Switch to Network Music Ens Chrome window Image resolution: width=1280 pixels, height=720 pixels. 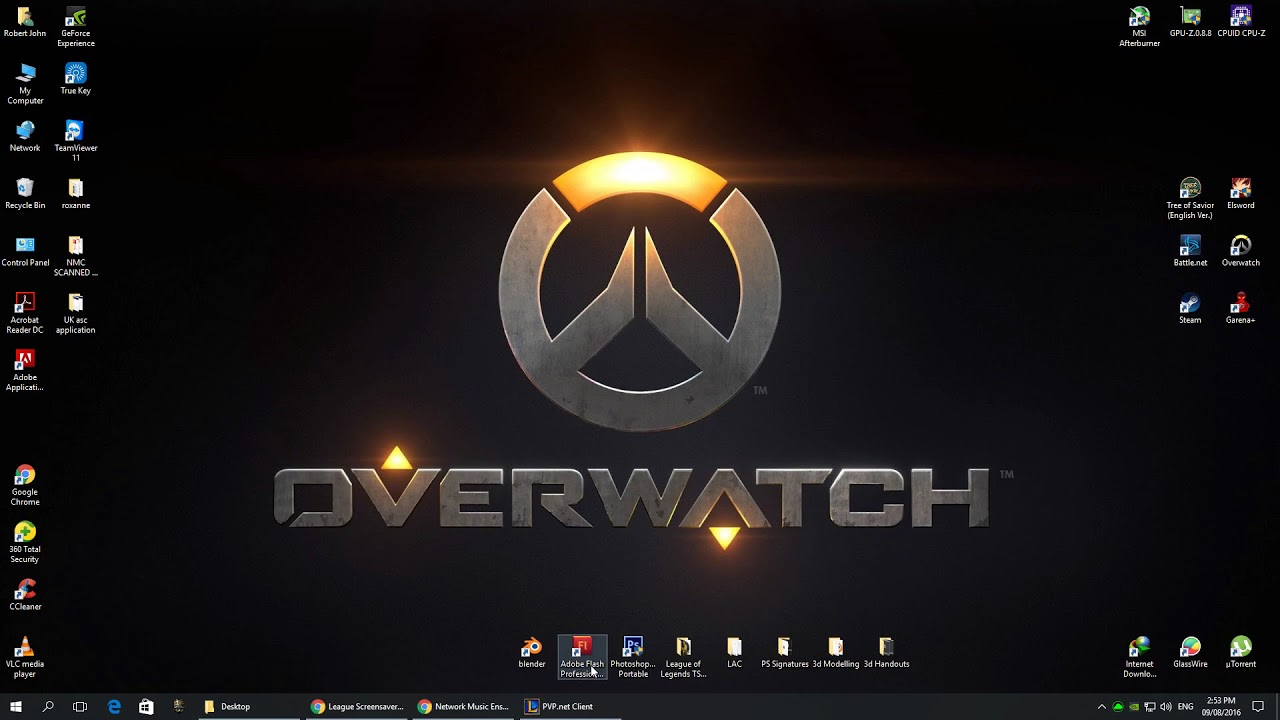463,706
